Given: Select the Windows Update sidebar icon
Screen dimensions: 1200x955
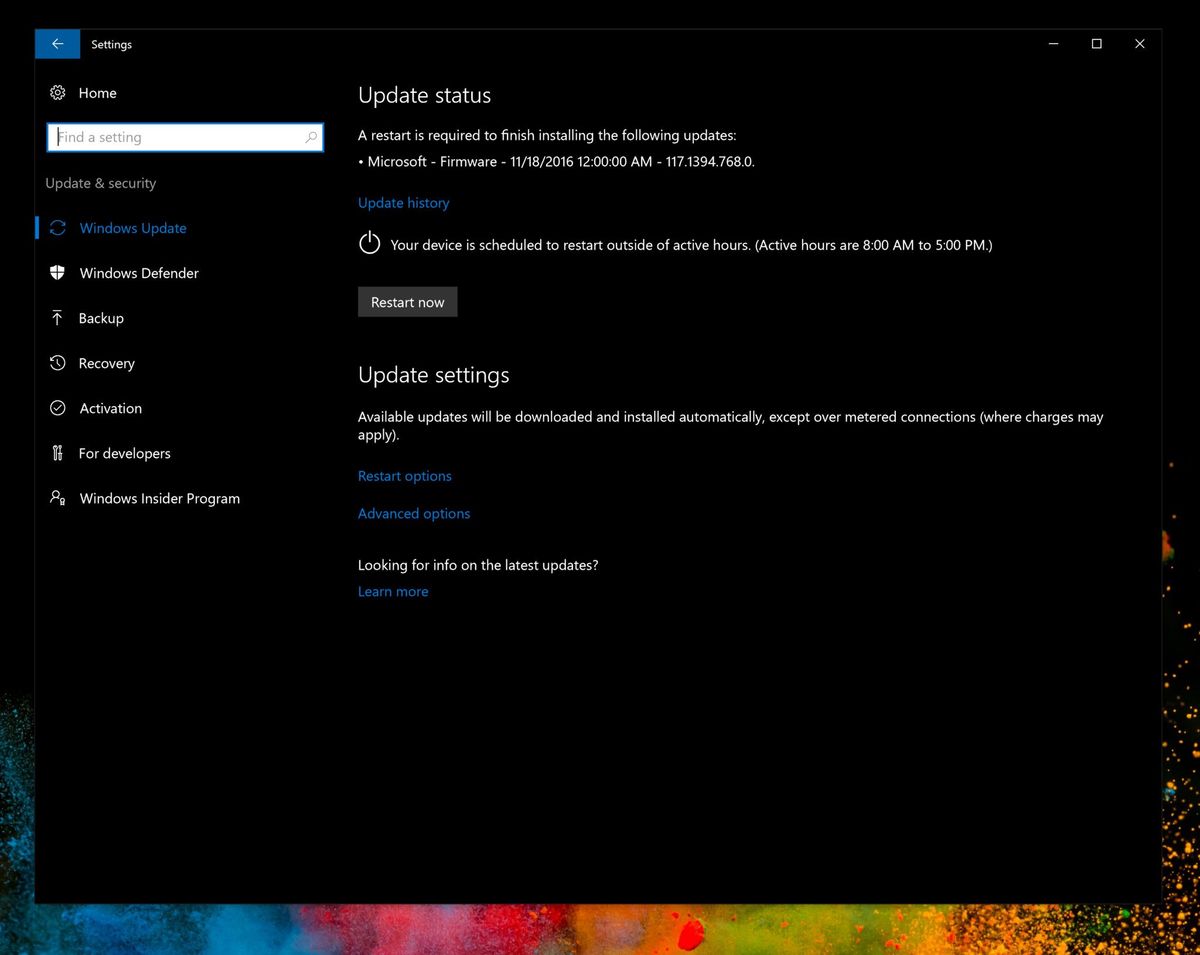Looking at the screenshot, I should pyautogui.click(x=58, y=228).
